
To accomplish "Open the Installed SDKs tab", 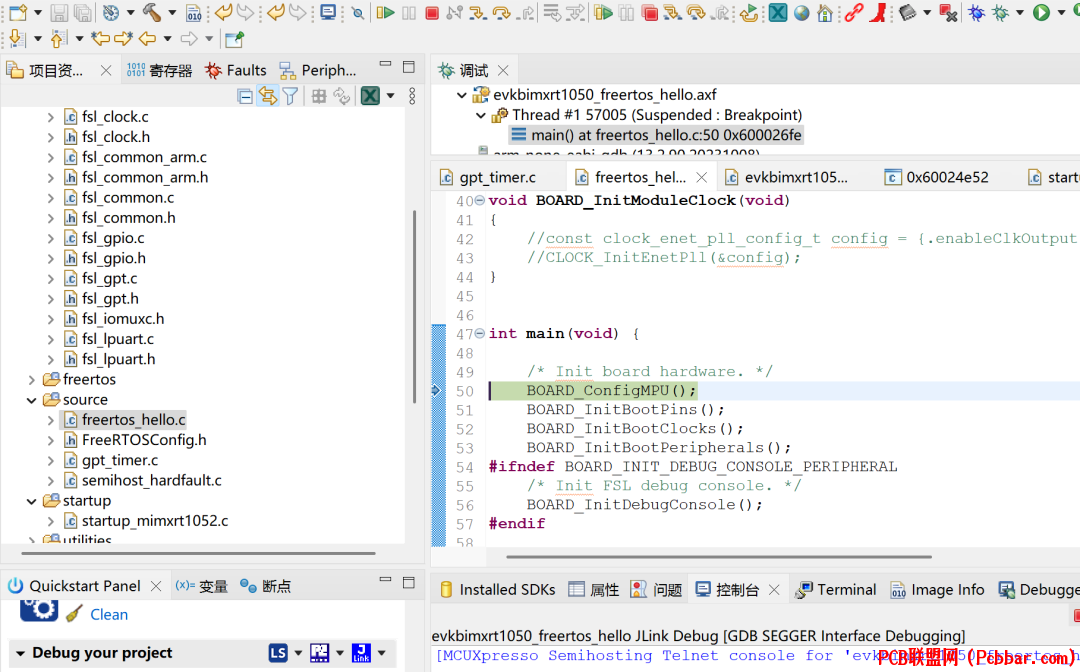I will click(497, 589).
